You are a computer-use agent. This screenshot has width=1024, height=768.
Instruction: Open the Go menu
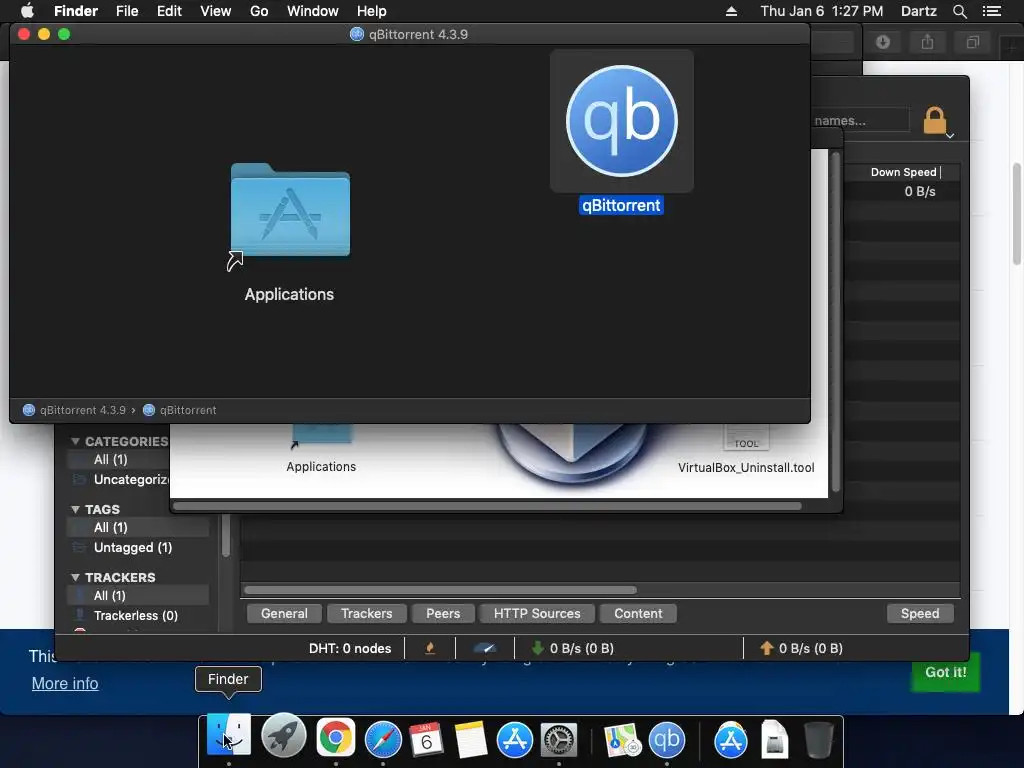259,11
